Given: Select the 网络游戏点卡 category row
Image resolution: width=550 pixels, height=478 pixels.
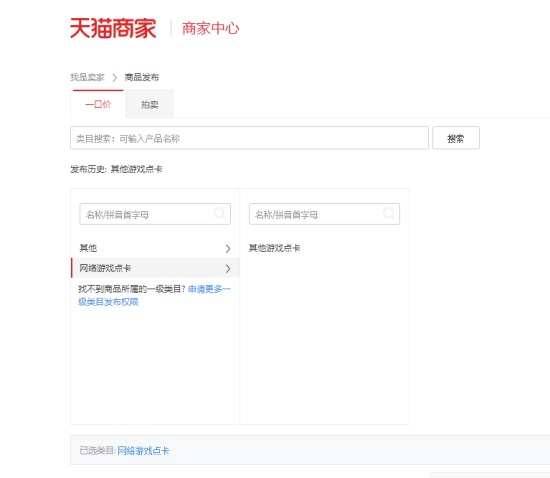Looking at the screenshot, I should (155, 268).
